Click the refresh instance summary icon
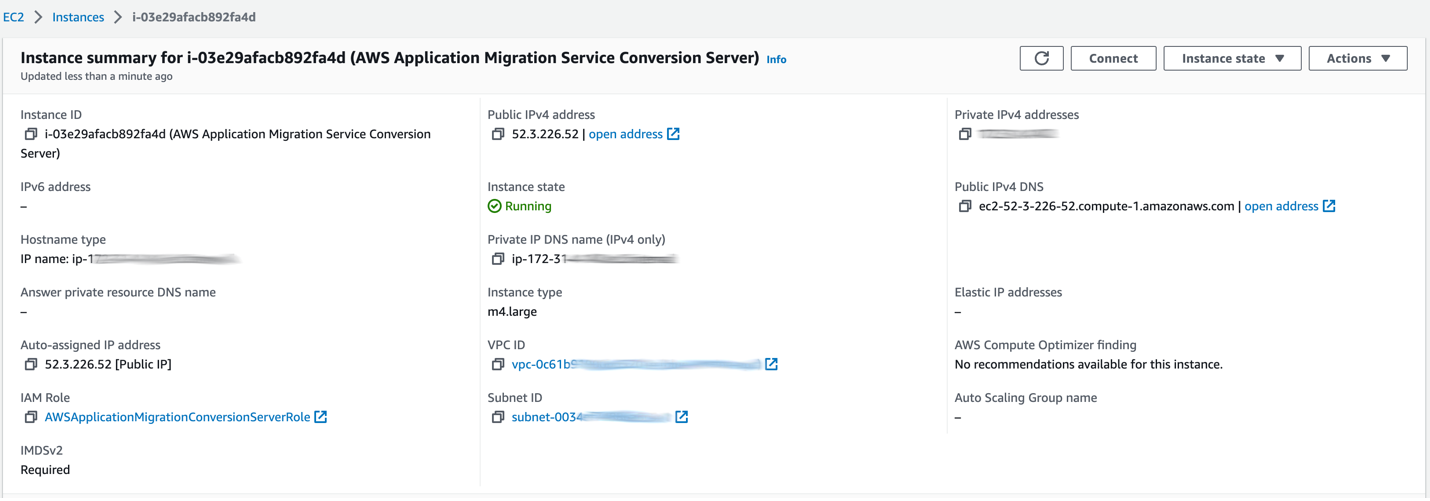The height and width of the screenshot is (501, 1430). tap(1041, 58)
